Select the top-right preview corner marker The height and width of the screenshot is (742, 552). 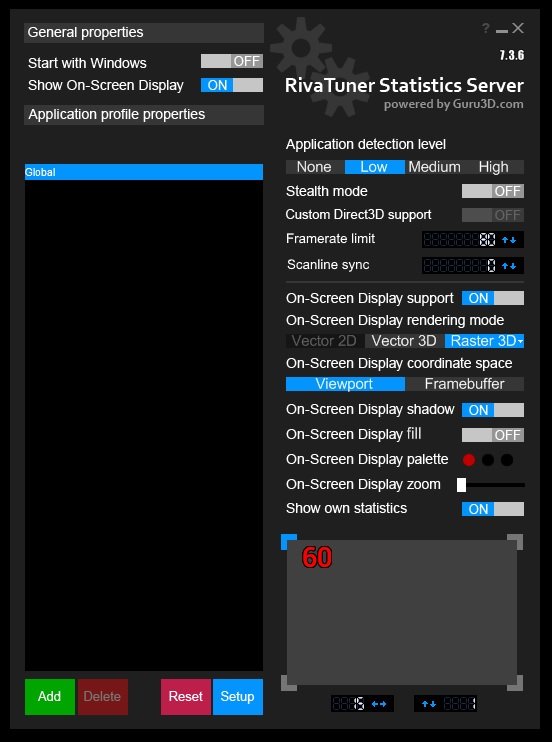[x=516, y=542]
